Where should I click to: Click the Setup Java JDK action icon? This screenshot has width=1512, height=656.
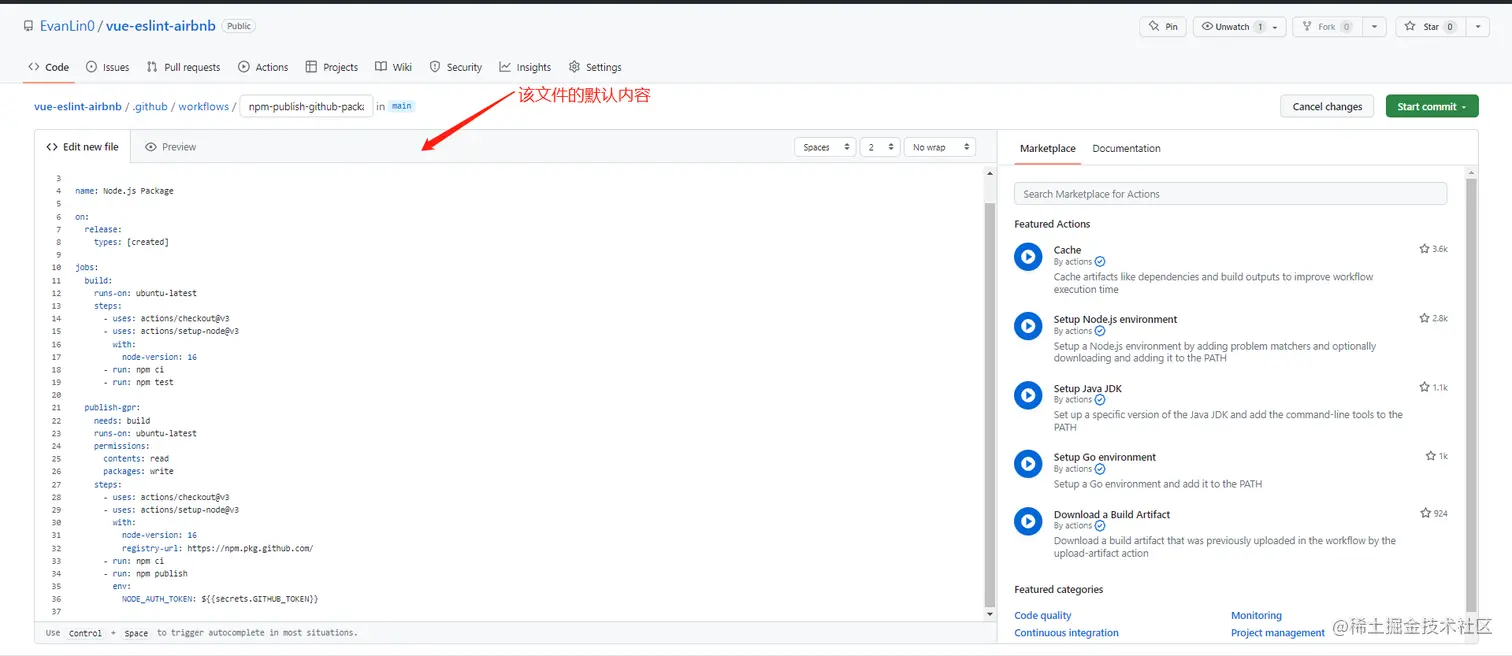pos(1028,394)
